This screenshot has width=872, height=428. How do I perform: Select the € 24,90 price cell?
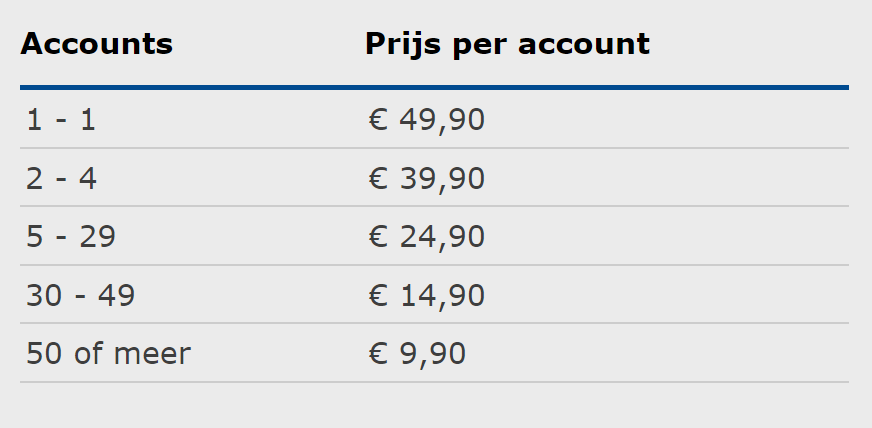pos(427,237)
